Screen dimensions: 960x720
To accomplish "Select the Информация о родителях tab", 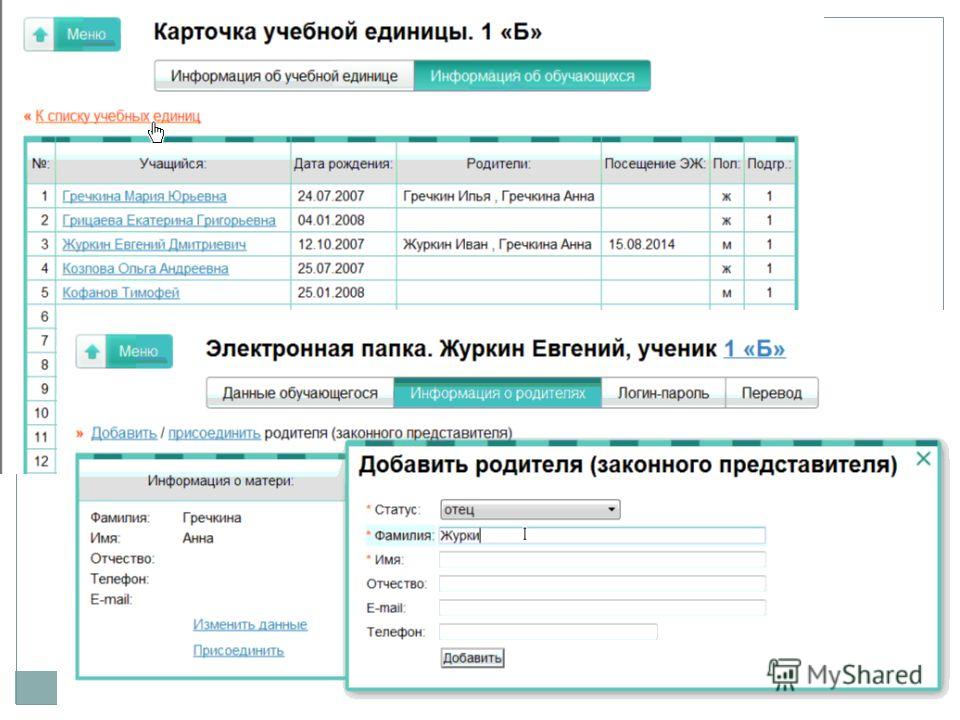I will click(x=498, y=393).
